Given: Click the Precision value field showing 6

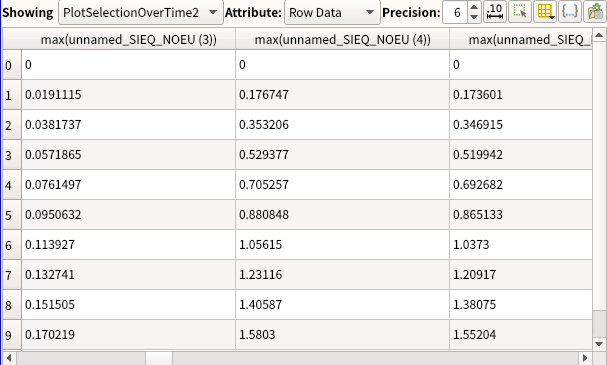Looking at the screenshot, I should tap(455, 12).
